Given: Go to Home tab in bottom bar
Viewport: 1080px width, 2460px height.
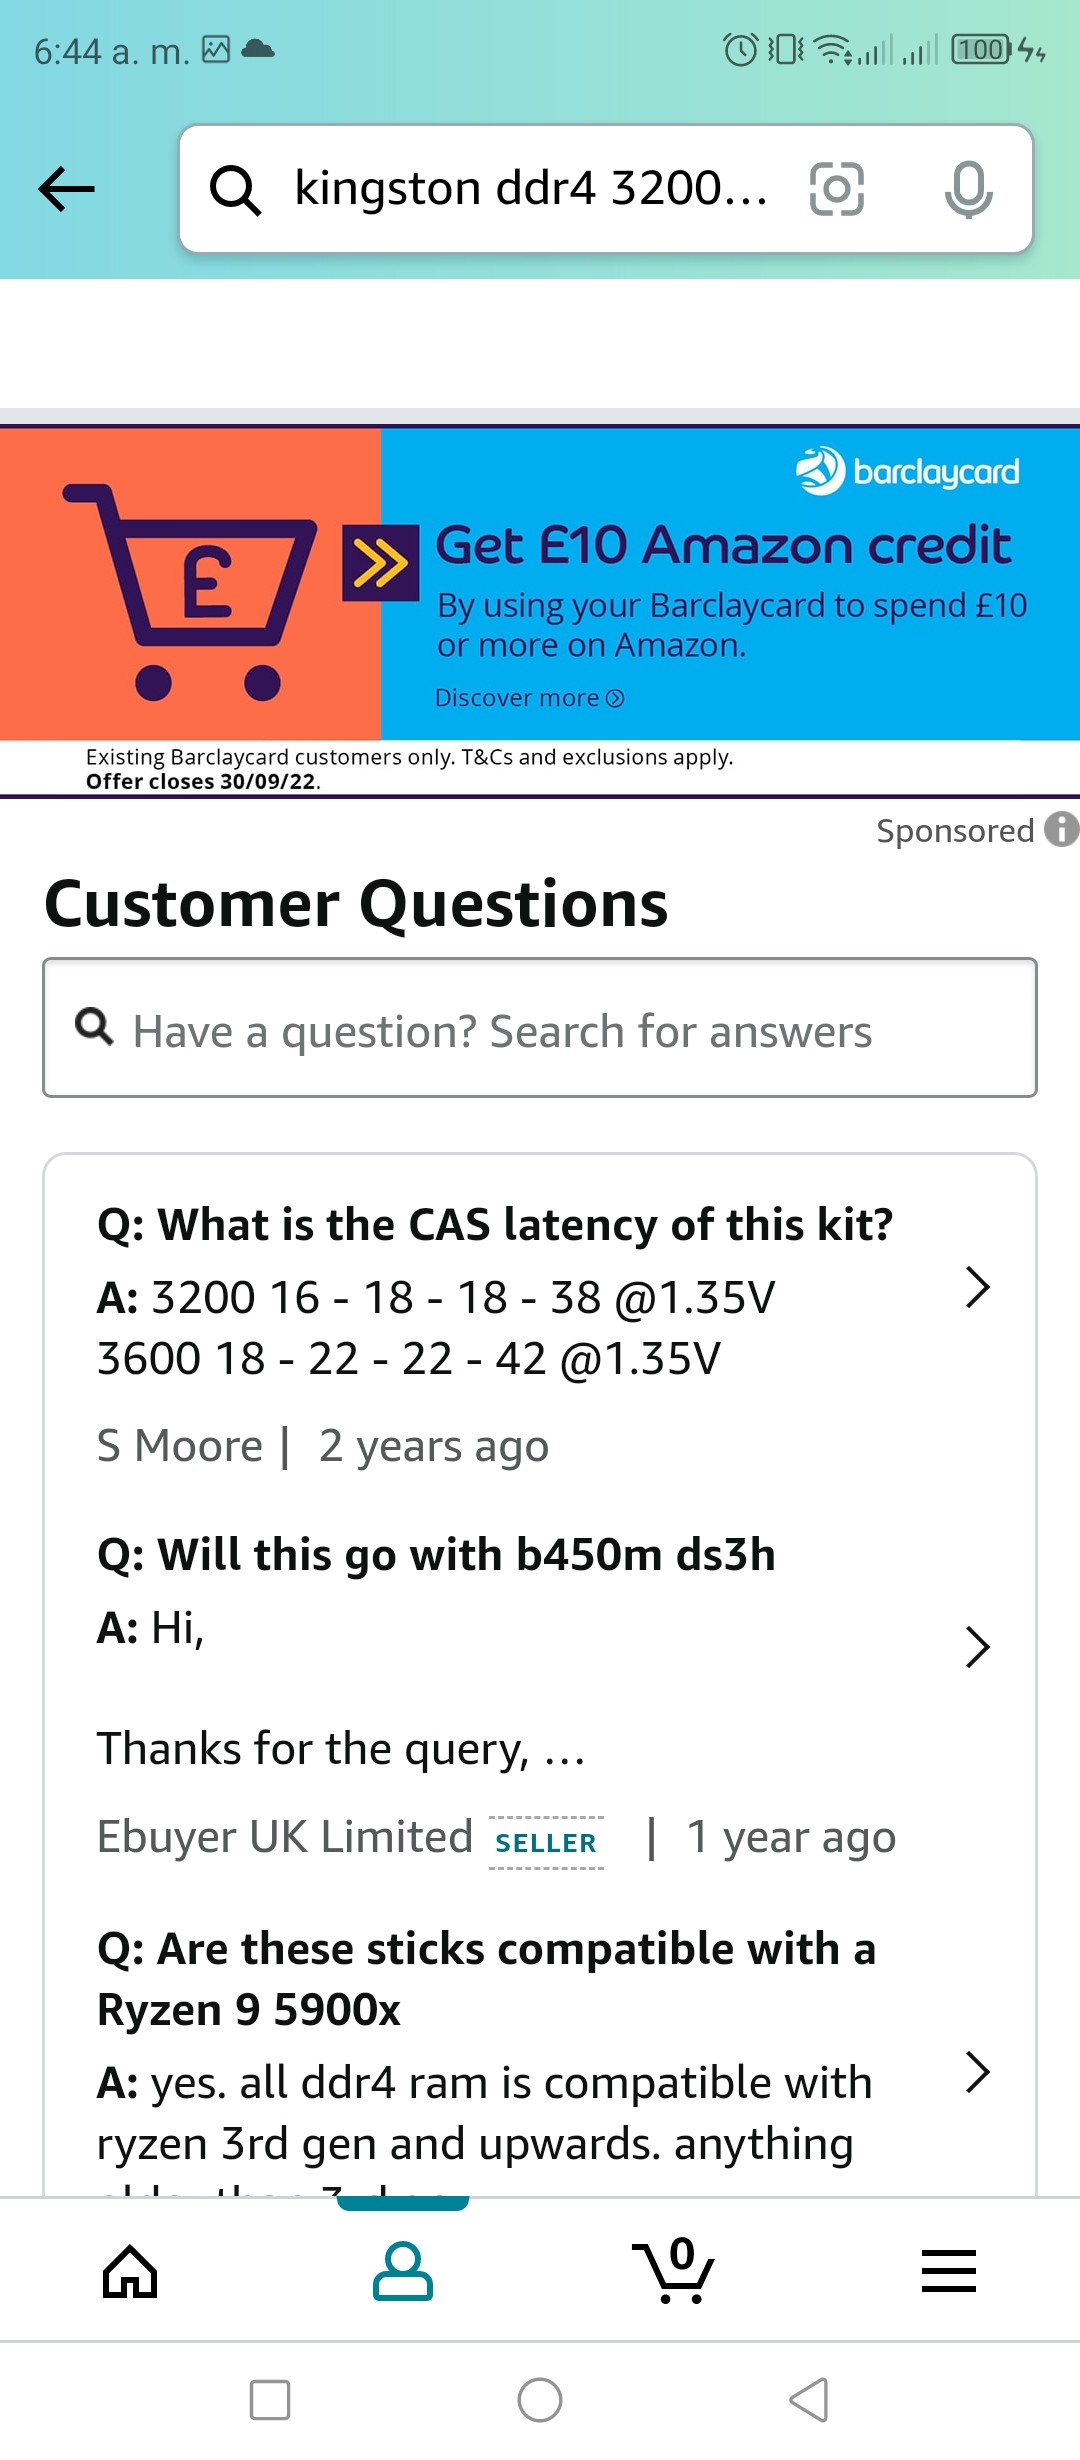Looking at the screenshot, I should coord(130,2271).
